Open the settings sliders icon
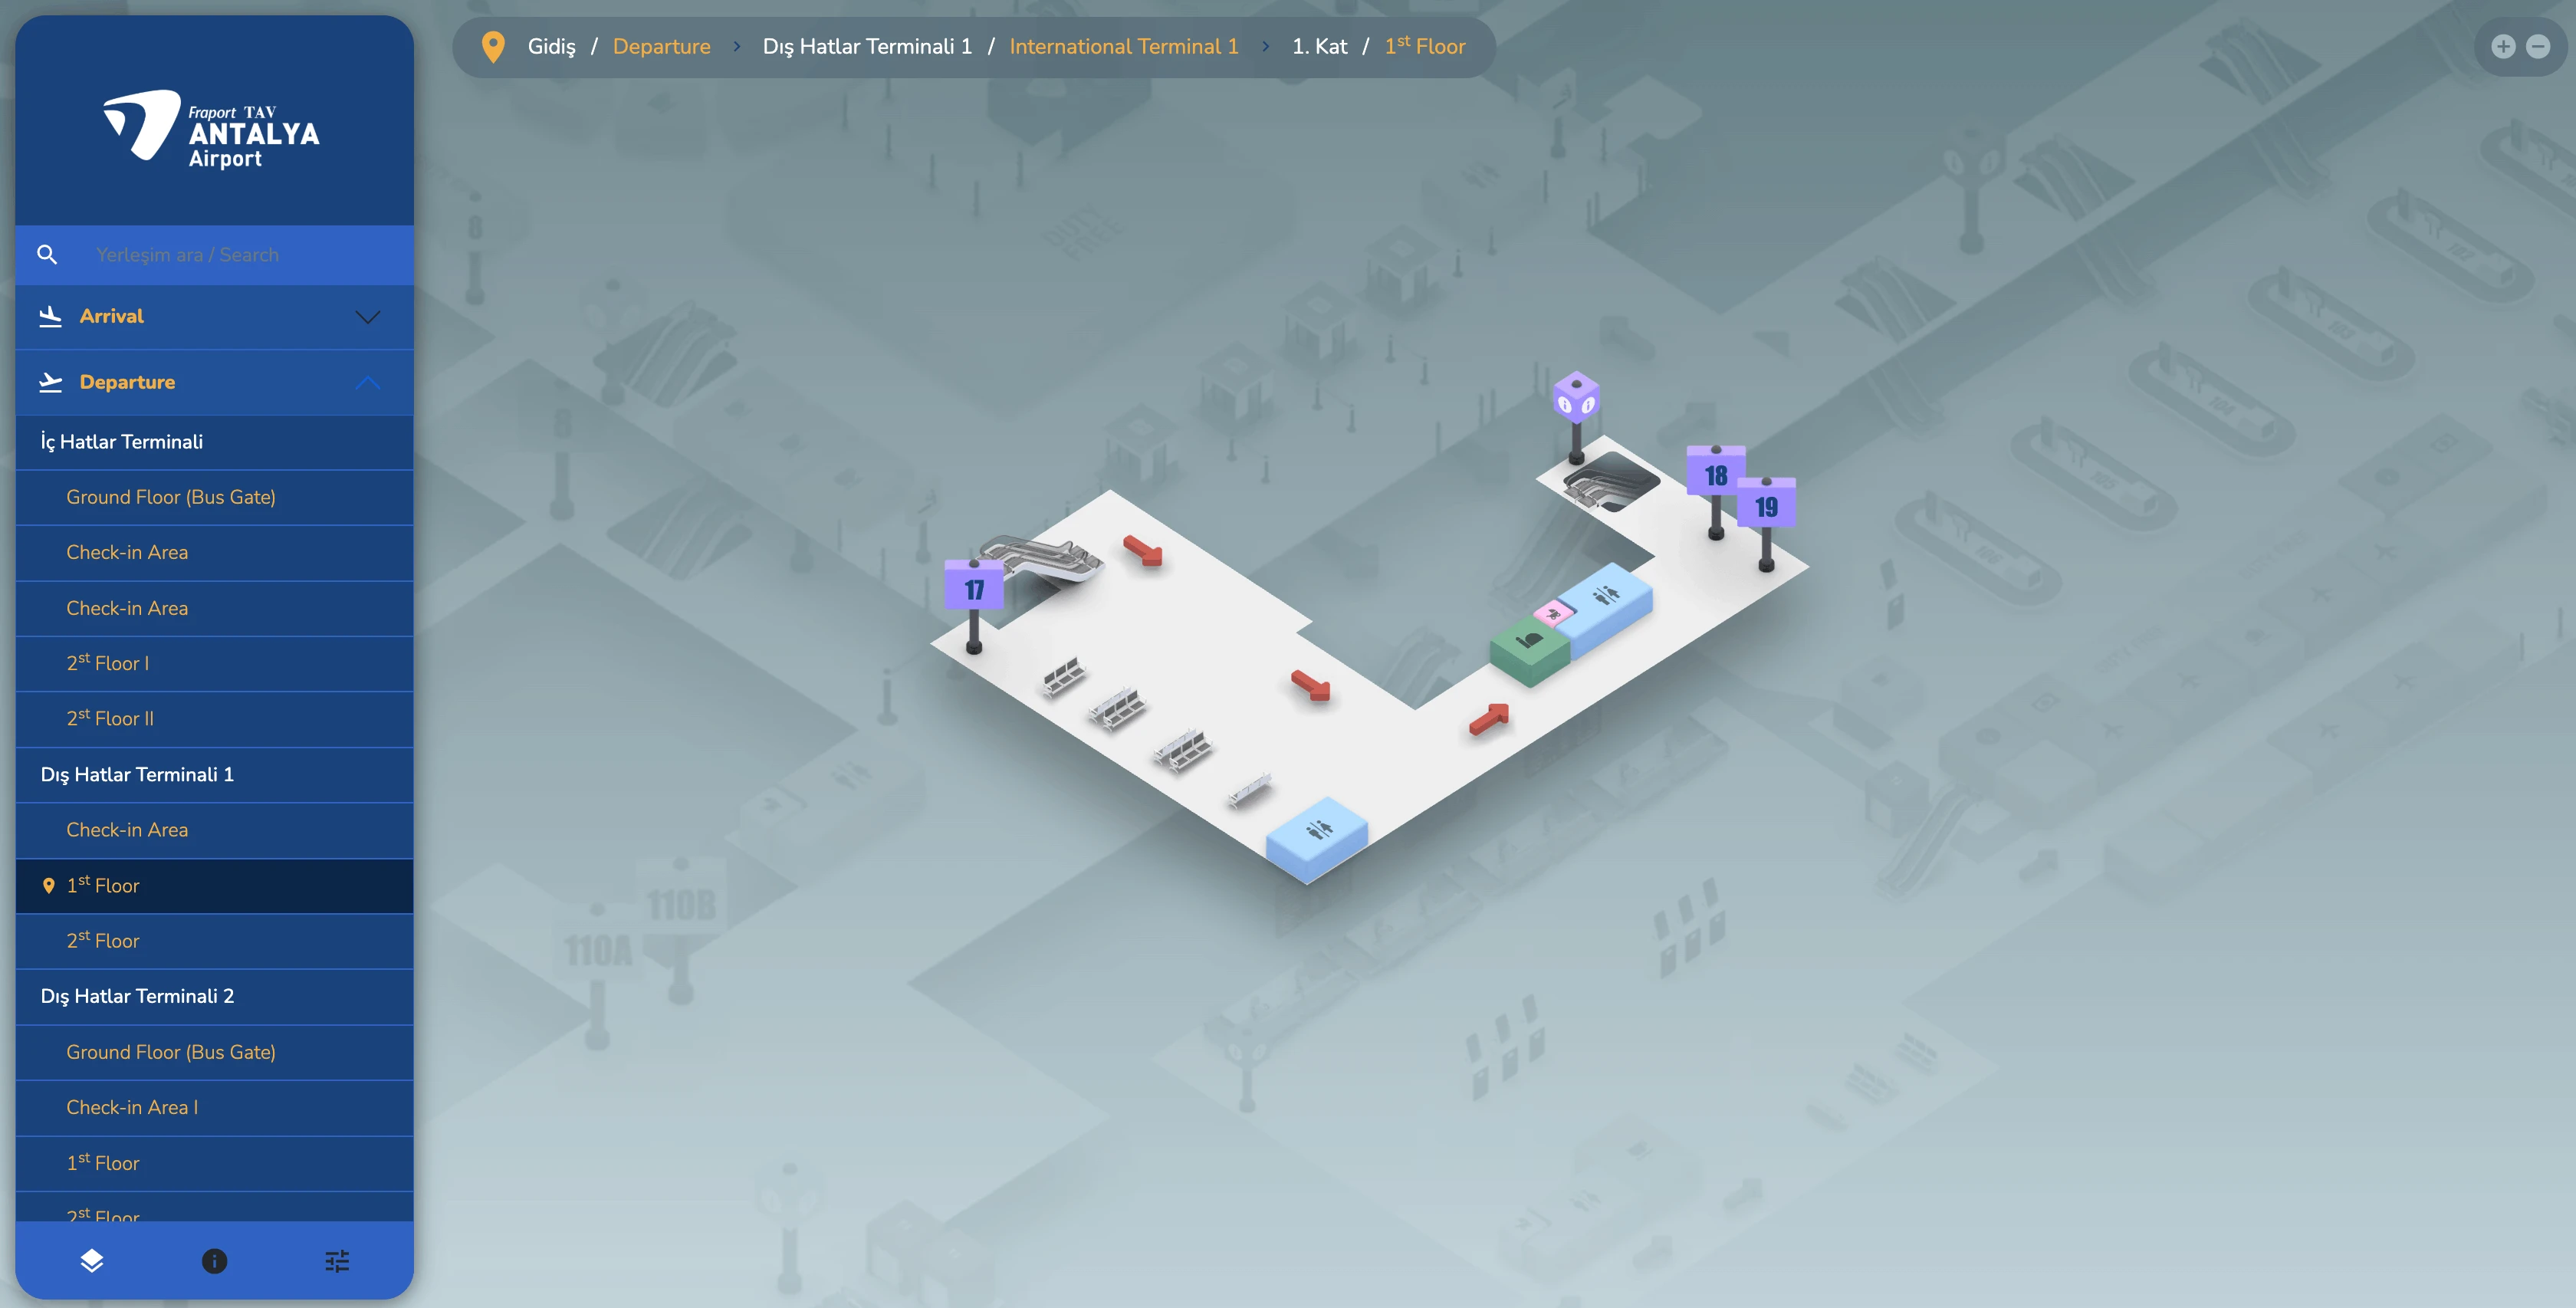Screen dimensions: 2576x1308 [337, 1260]
